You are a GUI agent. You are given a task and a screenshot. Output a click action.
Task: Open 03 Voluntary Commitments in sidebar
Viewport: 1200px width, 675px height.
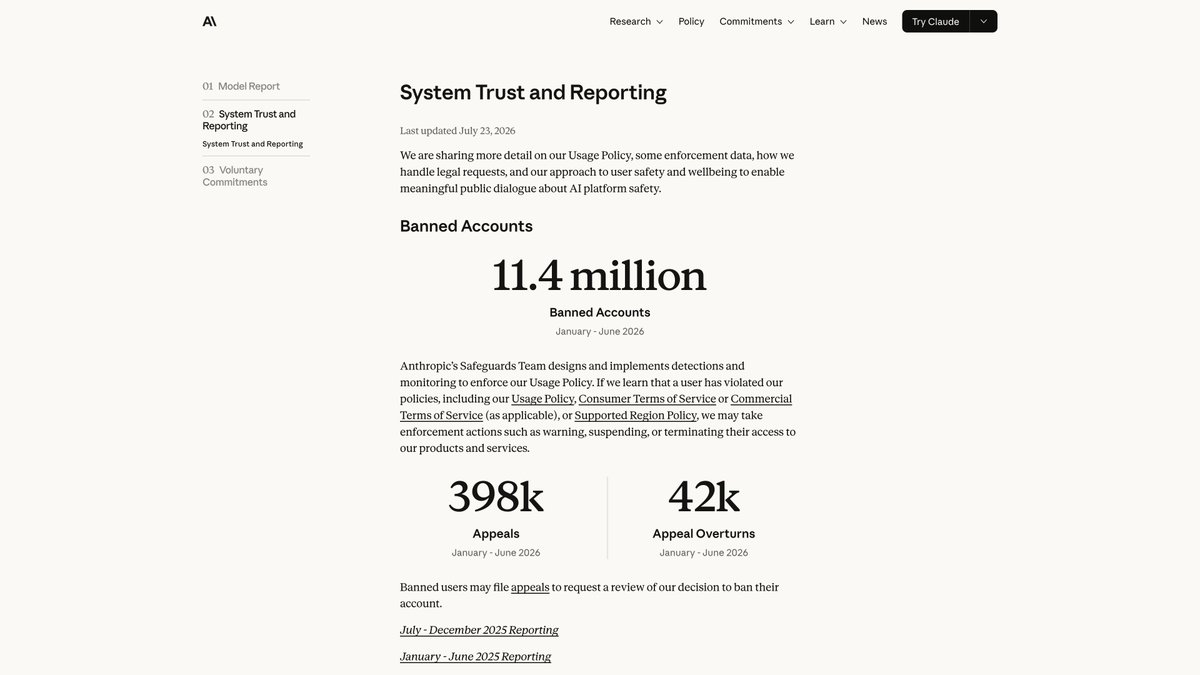tap(235, 176)
